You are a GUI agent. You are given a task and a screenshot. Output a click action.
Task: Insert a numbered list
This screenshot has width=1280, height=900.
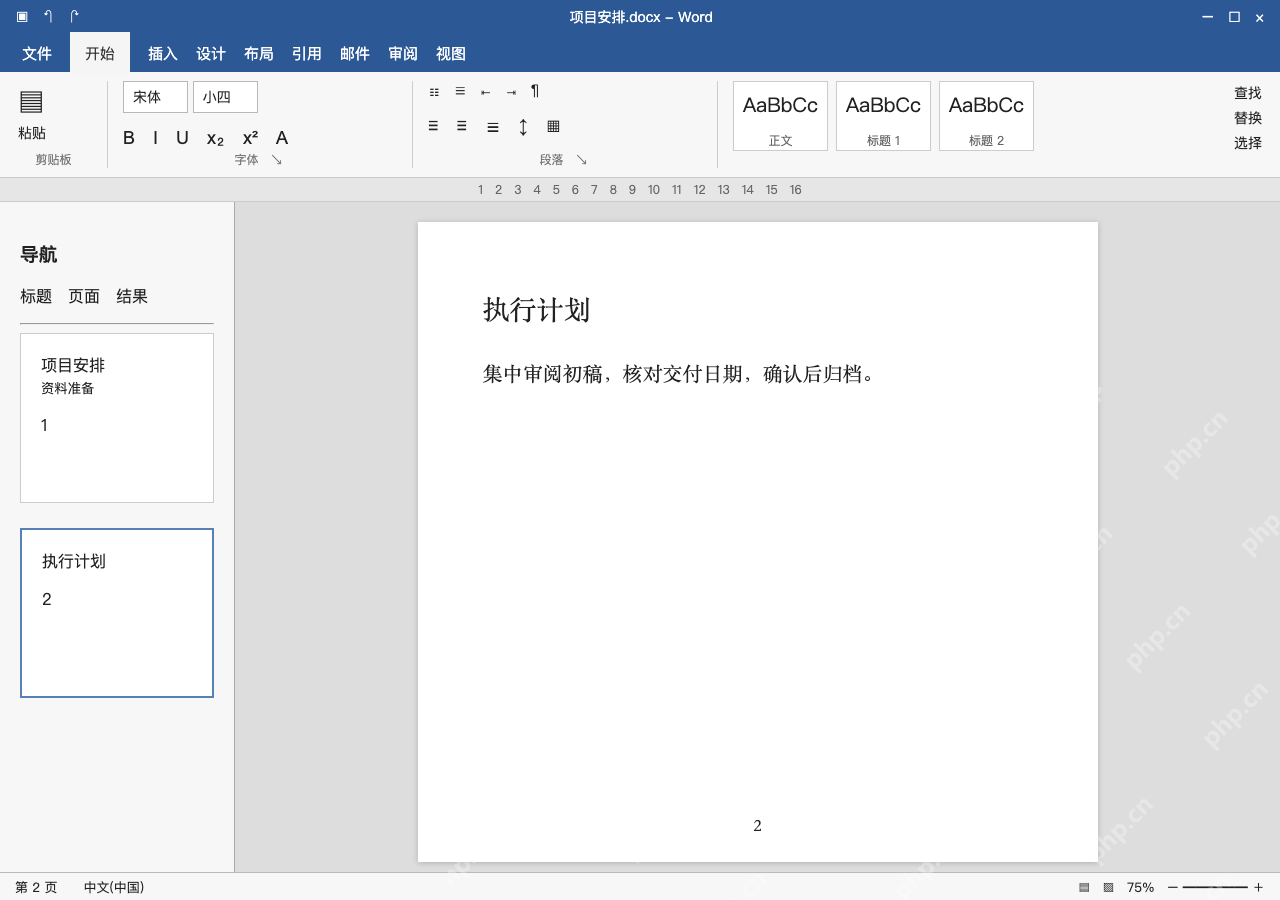point(460,91)
